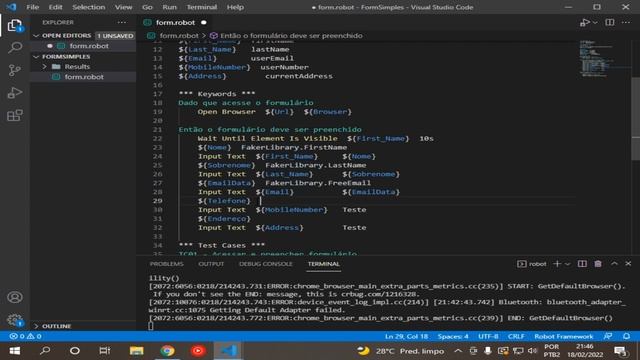Viewport: 640px width, 360px height.
Task: Open the Explorer view in activity bar
Action: coord(15,26)
